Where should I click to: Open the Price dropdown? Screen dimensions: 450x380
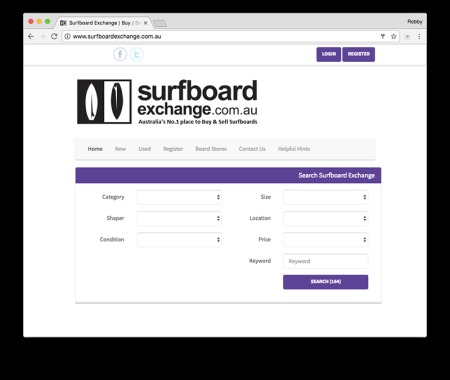coord(326,240)
